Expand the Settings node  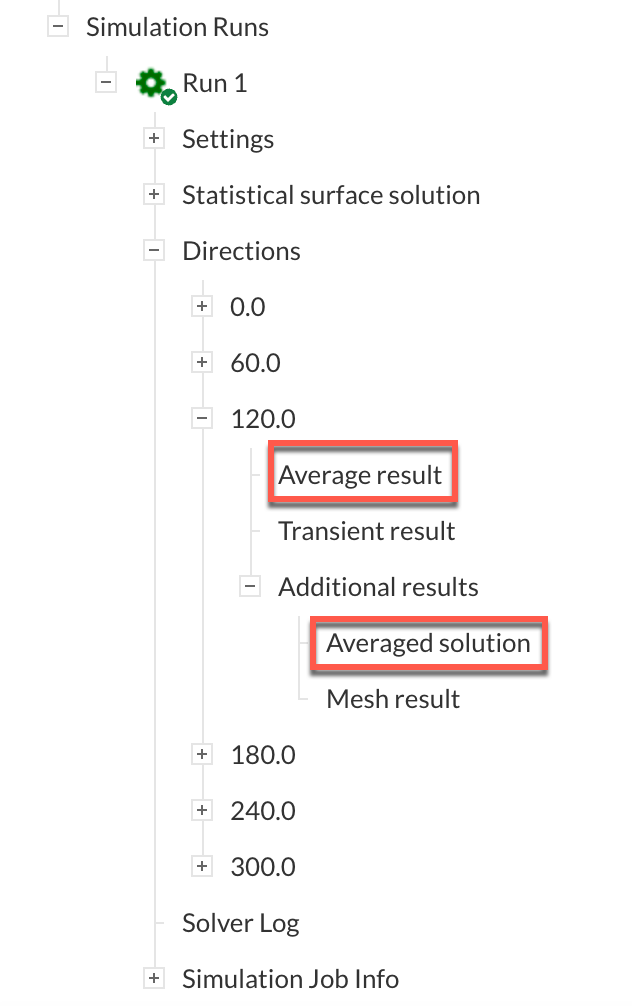[x=154, y=139]
